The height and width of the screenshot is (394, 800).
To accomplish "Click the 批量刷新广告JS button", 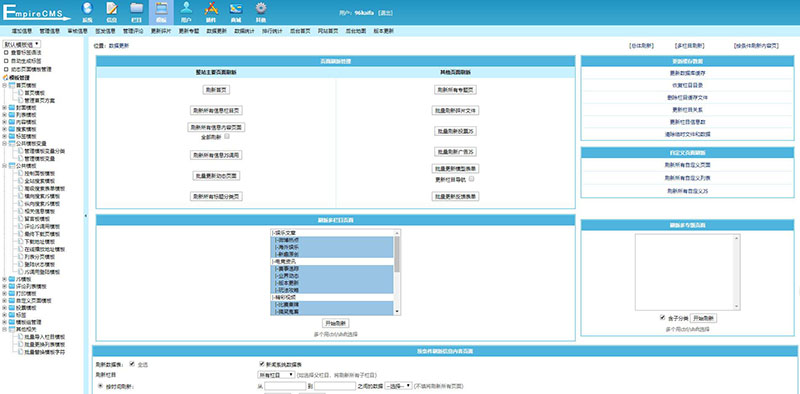I will click(x=456, y=152).
